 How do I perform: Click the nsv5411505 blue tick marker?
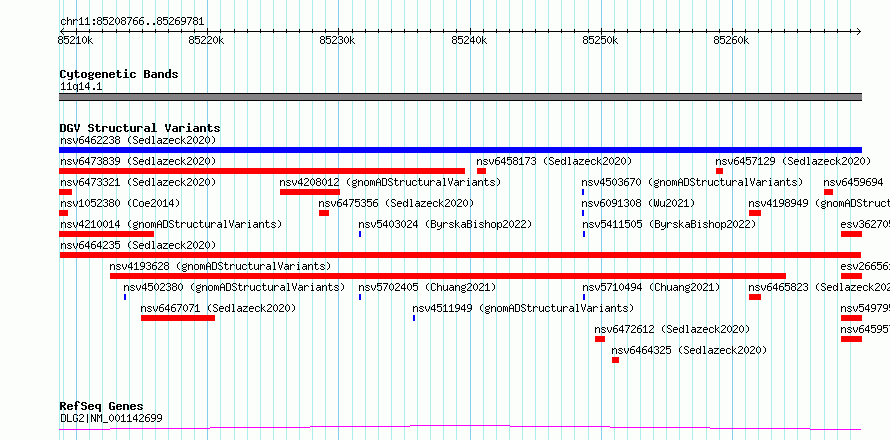pos(584,234)
